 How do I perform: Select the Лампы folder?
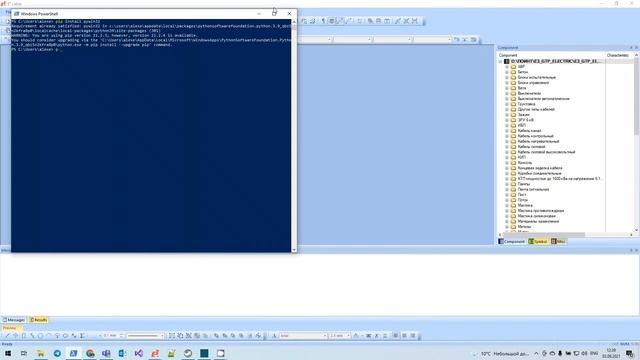tap(524, 184)
